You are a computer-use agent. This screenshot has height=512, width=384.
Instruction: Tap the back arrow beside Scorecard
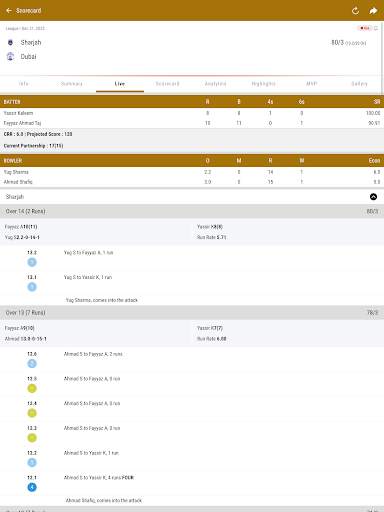(x=9, y=11)
